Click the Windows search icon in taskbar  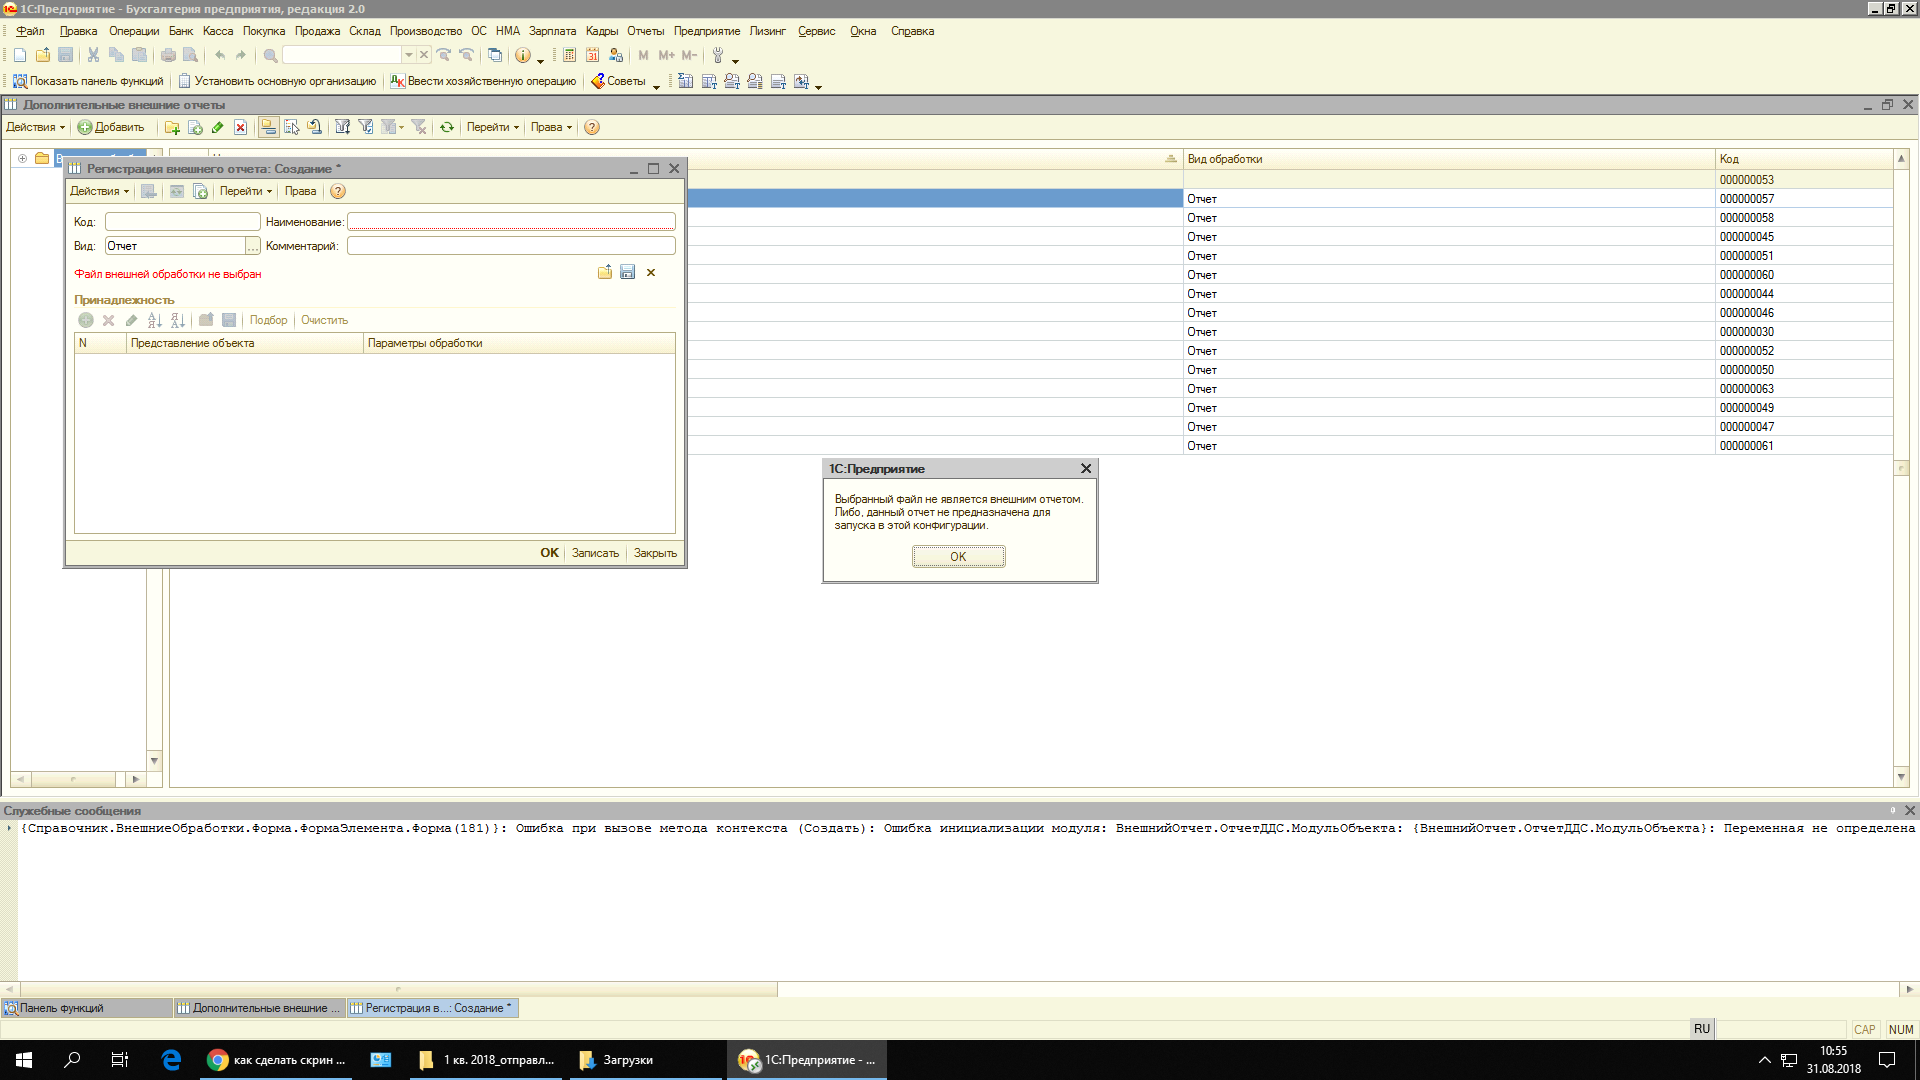[72, 1060]
